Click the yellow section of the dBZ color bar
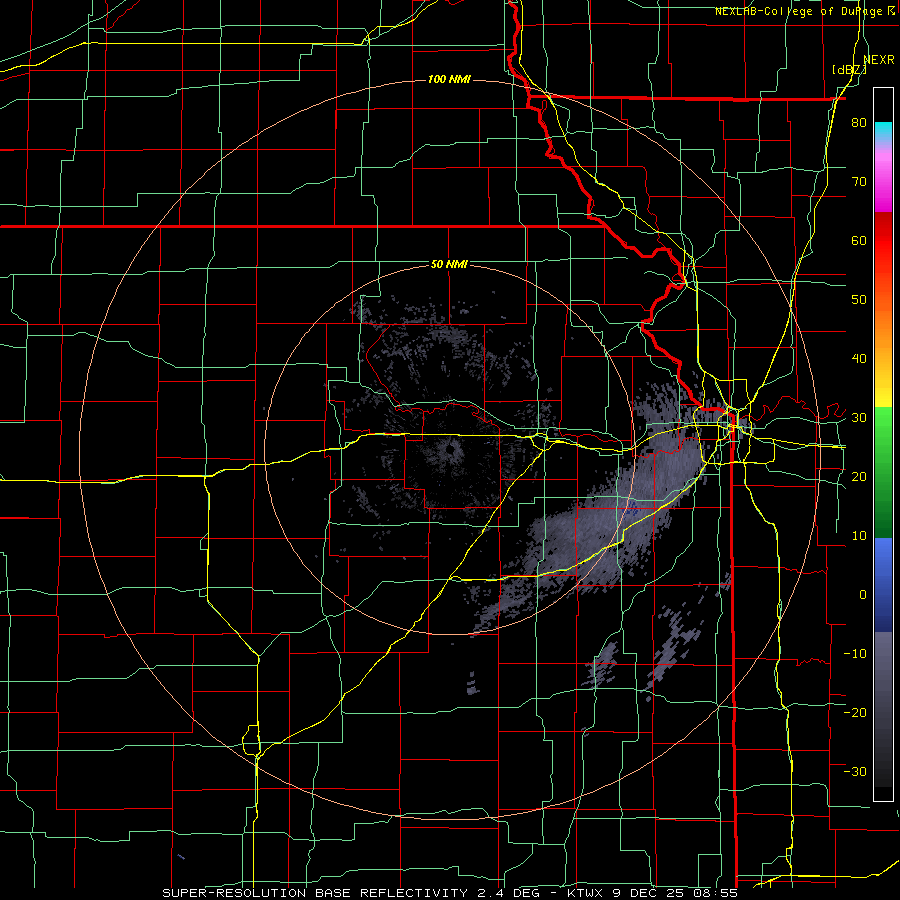The width and height of the screenshot is (900, 900). point(883,387)
